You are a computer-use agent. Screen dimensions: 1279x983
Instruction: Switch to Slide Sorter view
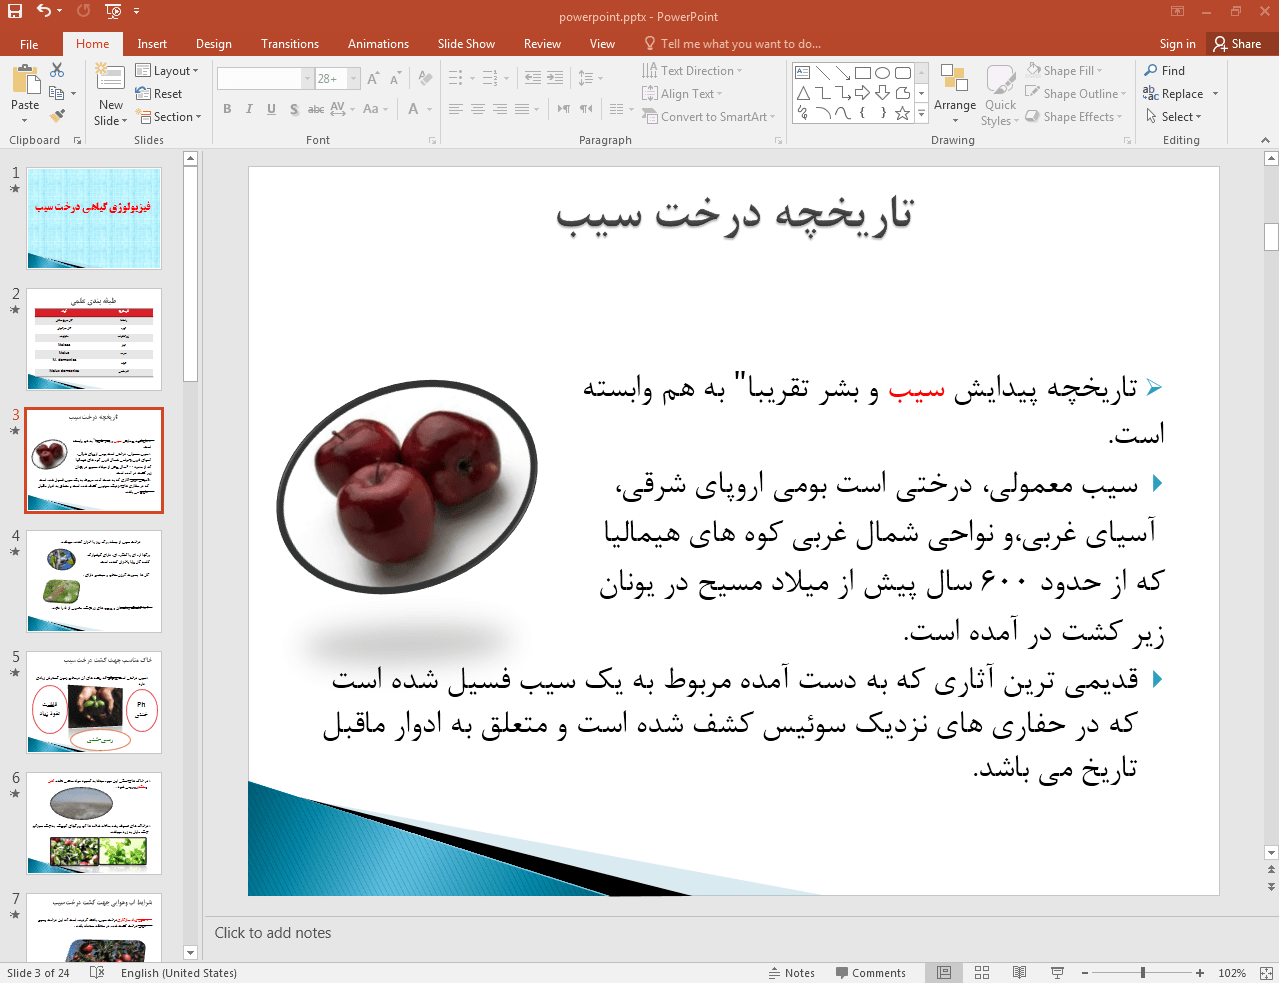(x=982, y=973)
